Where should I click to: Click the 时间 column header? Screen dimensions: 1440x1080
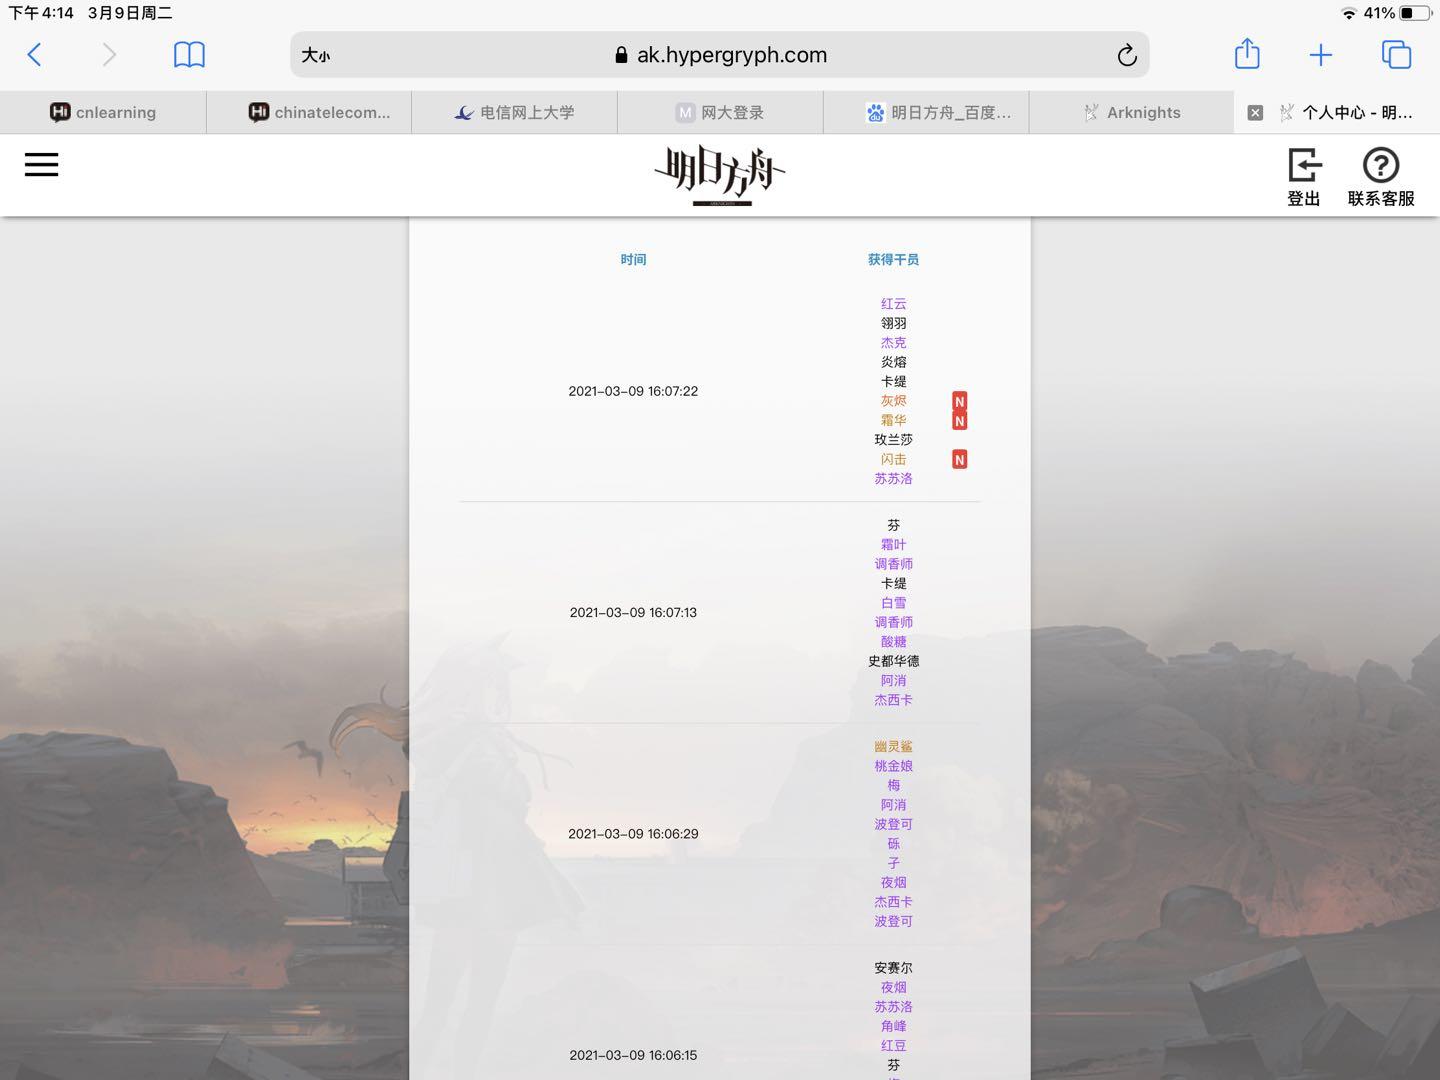633,259
